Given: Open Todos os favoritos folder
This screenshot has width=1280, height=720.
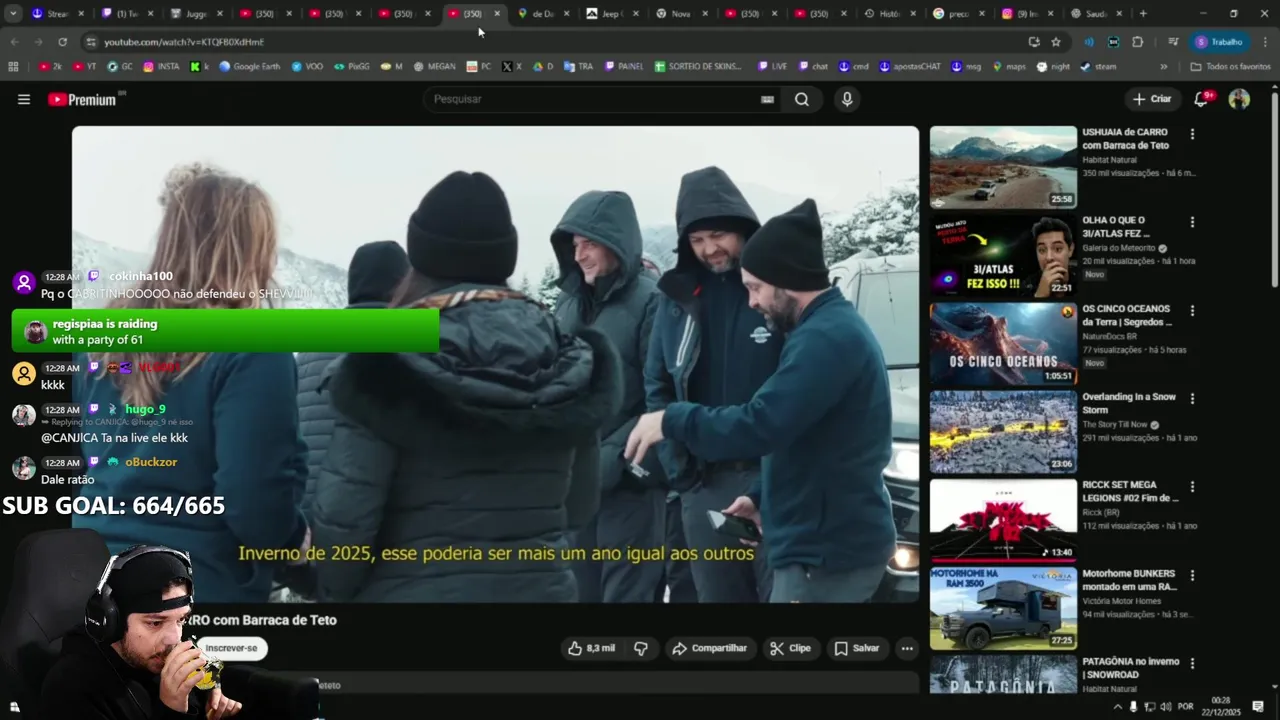Looking at the screenshot, I should click(x=1230, y=66).
